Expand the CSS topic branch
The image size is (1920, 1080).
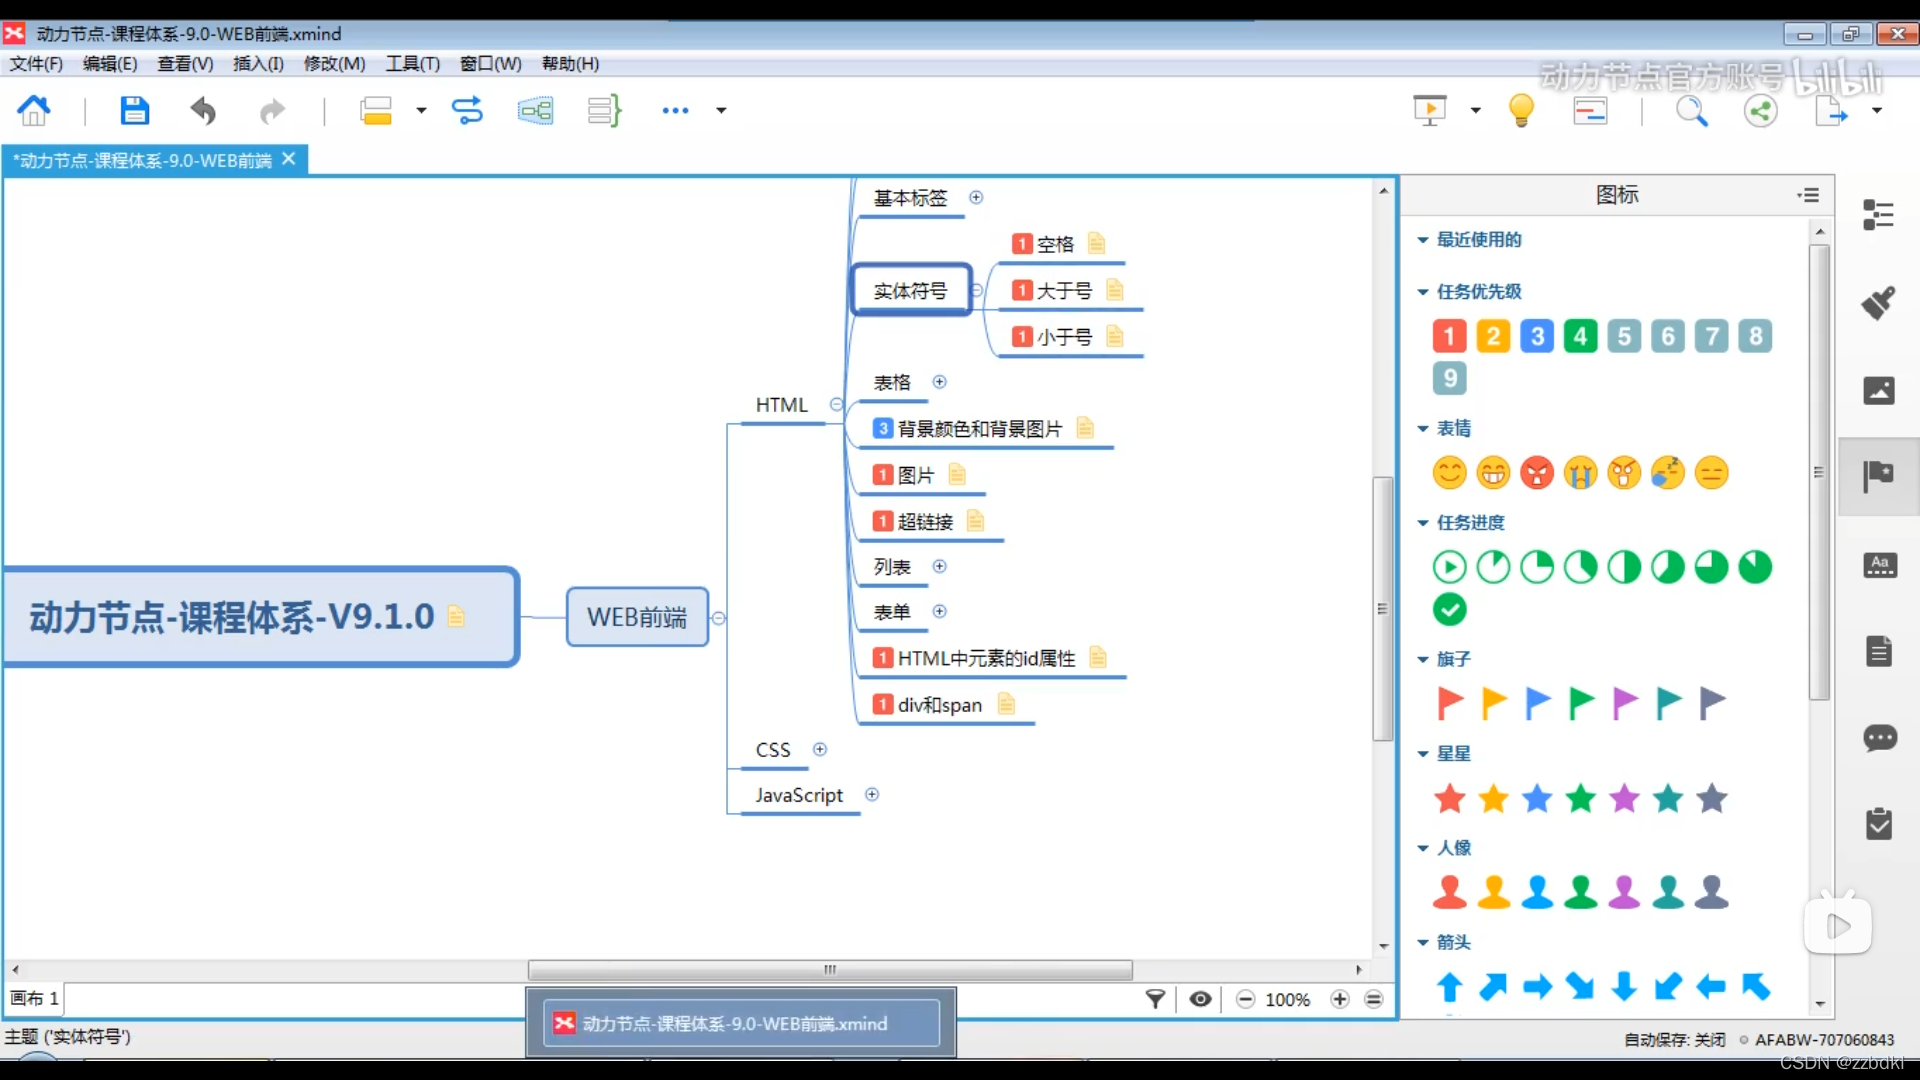820,749
